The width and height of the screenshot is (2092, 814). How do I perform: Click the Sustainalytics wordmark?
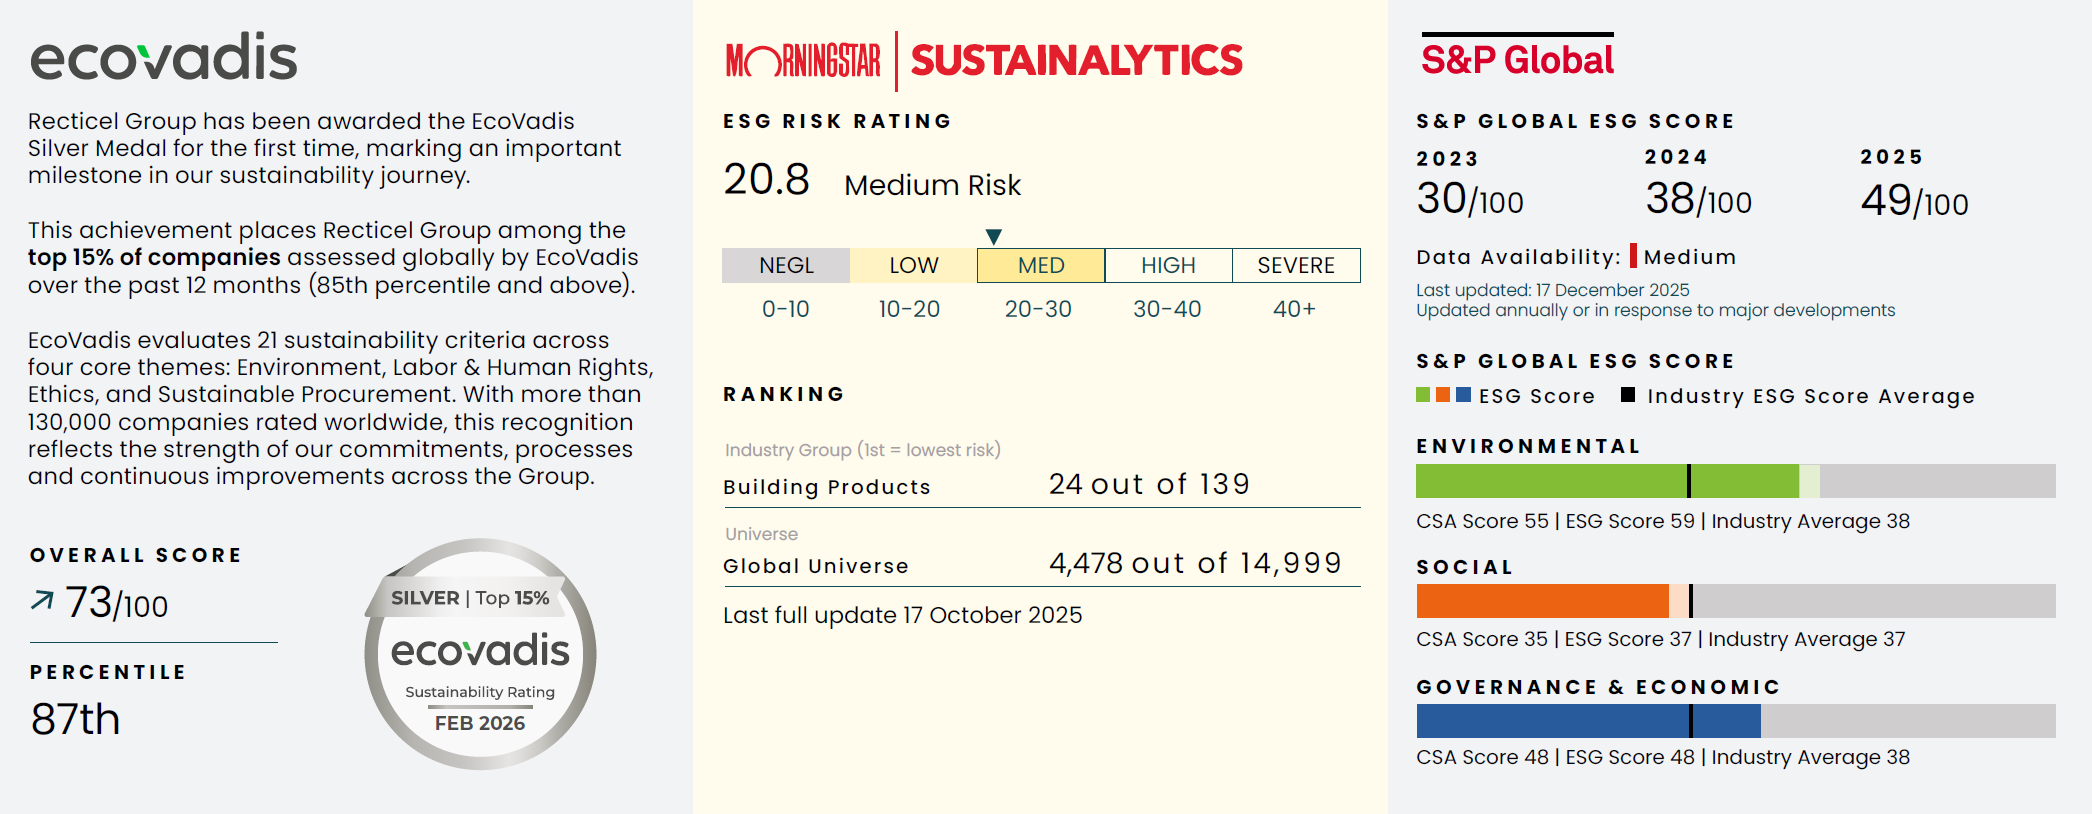tap(1076, 61)
